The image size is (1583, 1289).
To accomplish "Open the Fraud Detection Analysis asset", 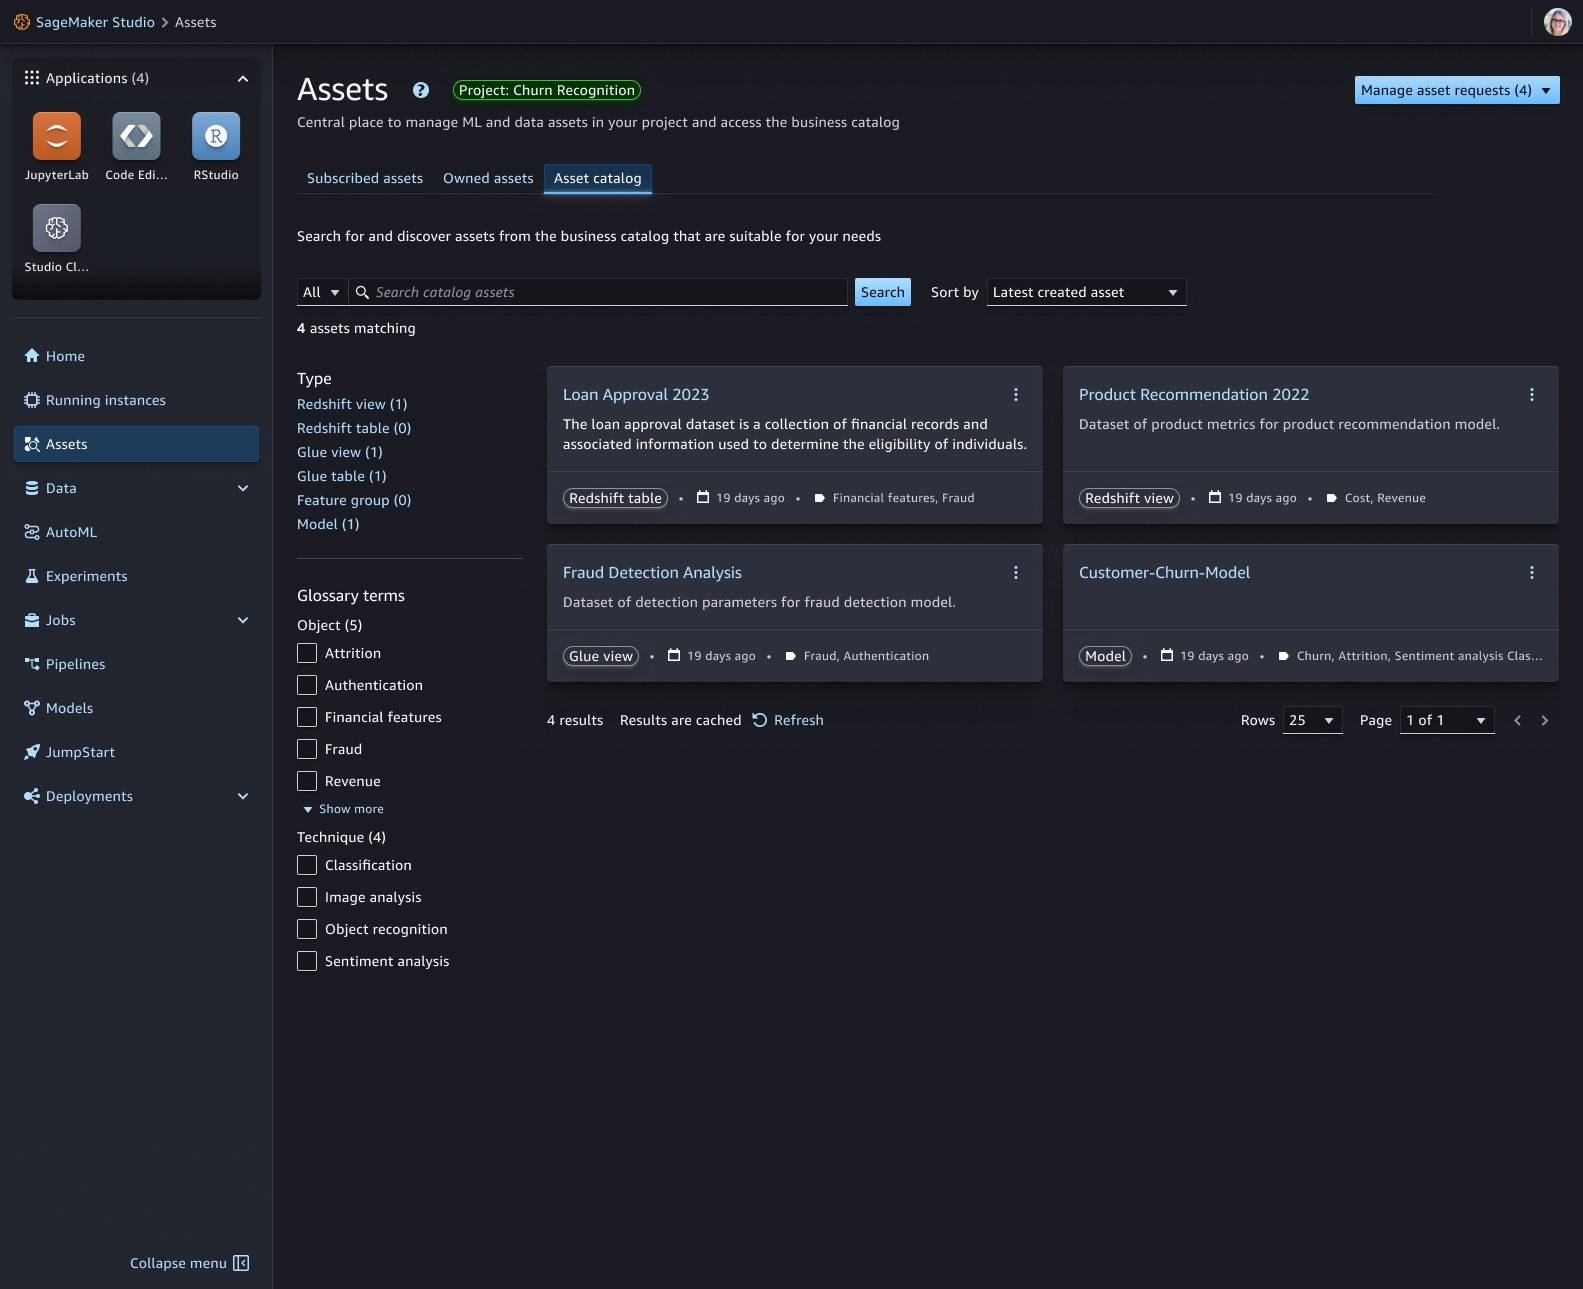I will (652, 573).
